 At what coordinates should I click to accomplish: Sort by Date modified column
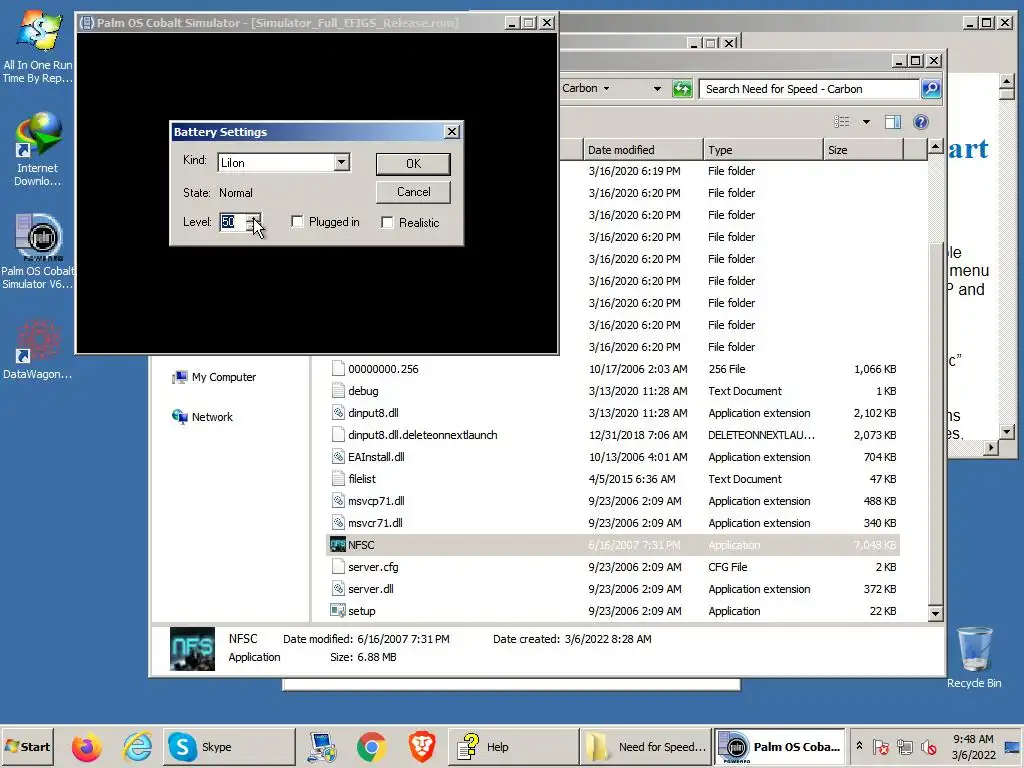click(x=643, y=150)
